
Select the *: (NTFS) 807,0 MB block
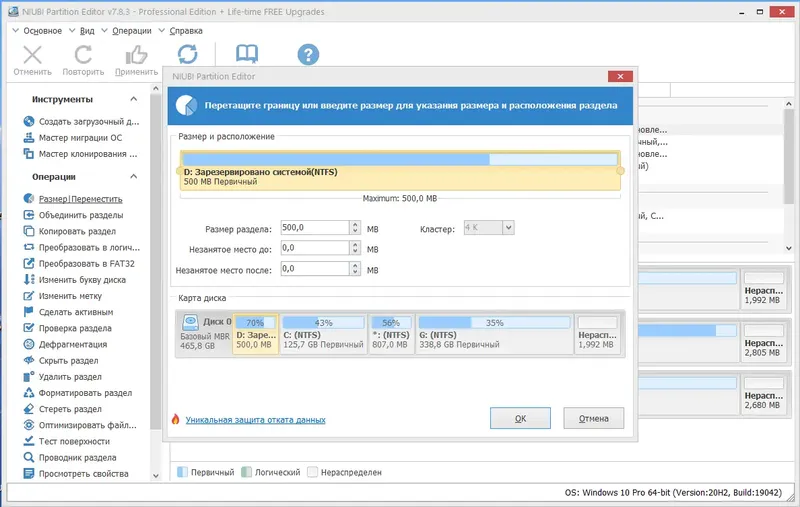[391, 334]
